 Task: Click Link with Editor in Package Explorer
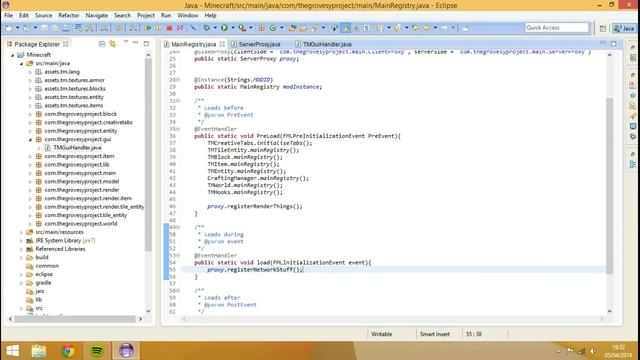coord(112,44)
